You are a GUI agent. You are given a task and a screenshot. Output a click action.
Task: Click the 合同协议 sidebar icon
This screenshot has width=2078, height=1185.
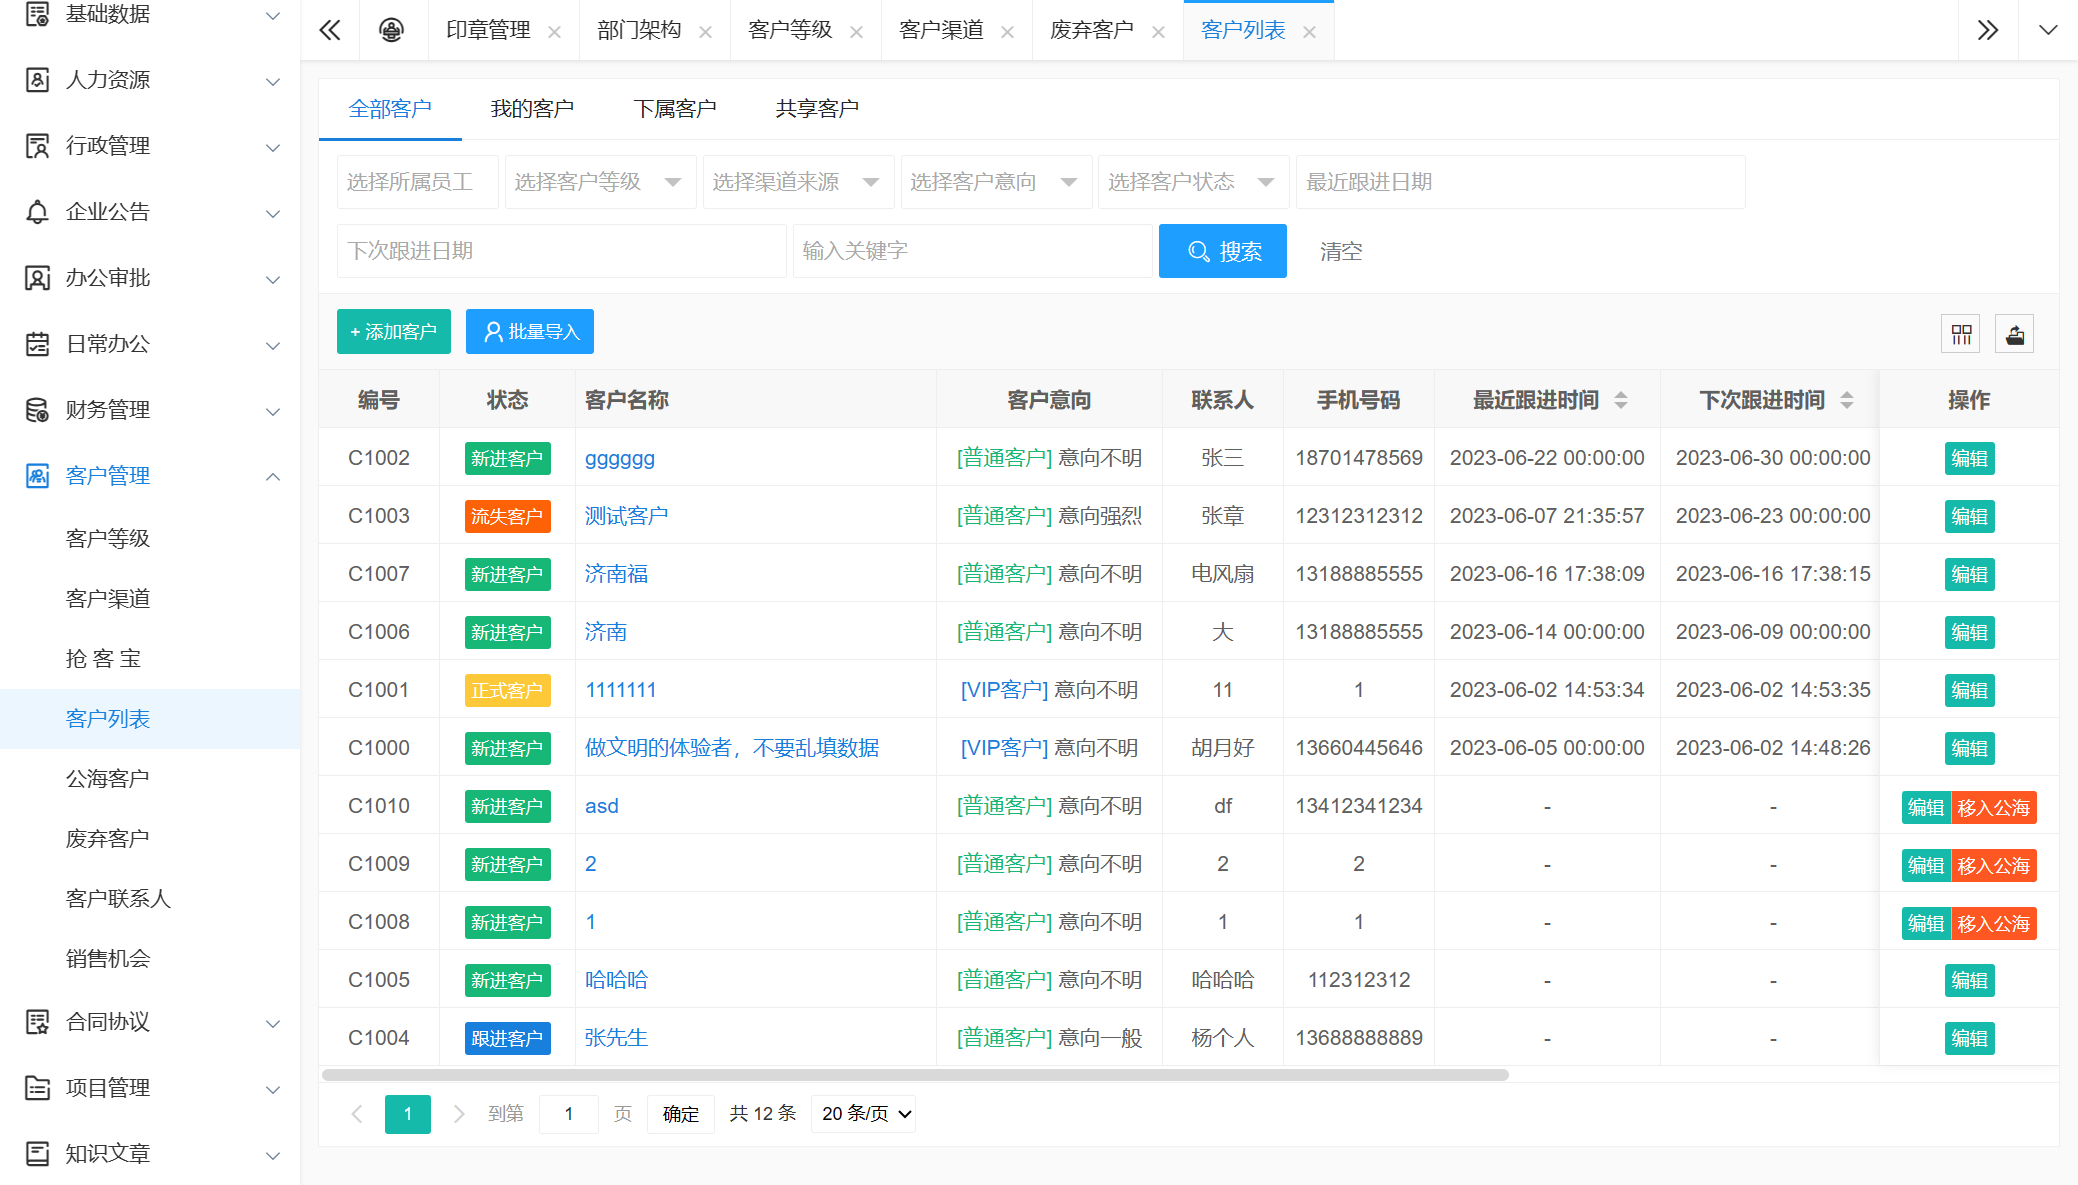37,1022
